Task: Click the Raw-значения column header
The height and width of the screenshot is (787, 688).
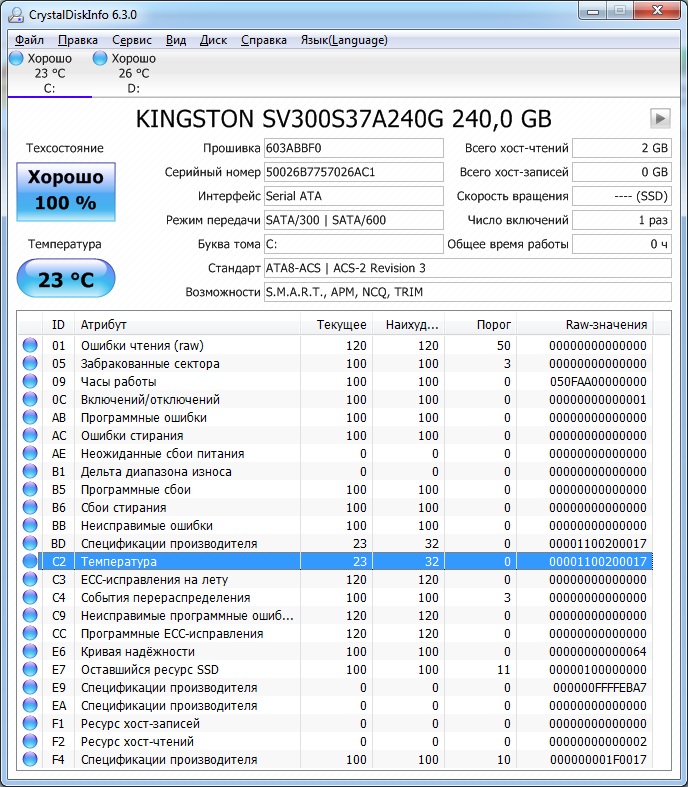Action: point(585,325)
